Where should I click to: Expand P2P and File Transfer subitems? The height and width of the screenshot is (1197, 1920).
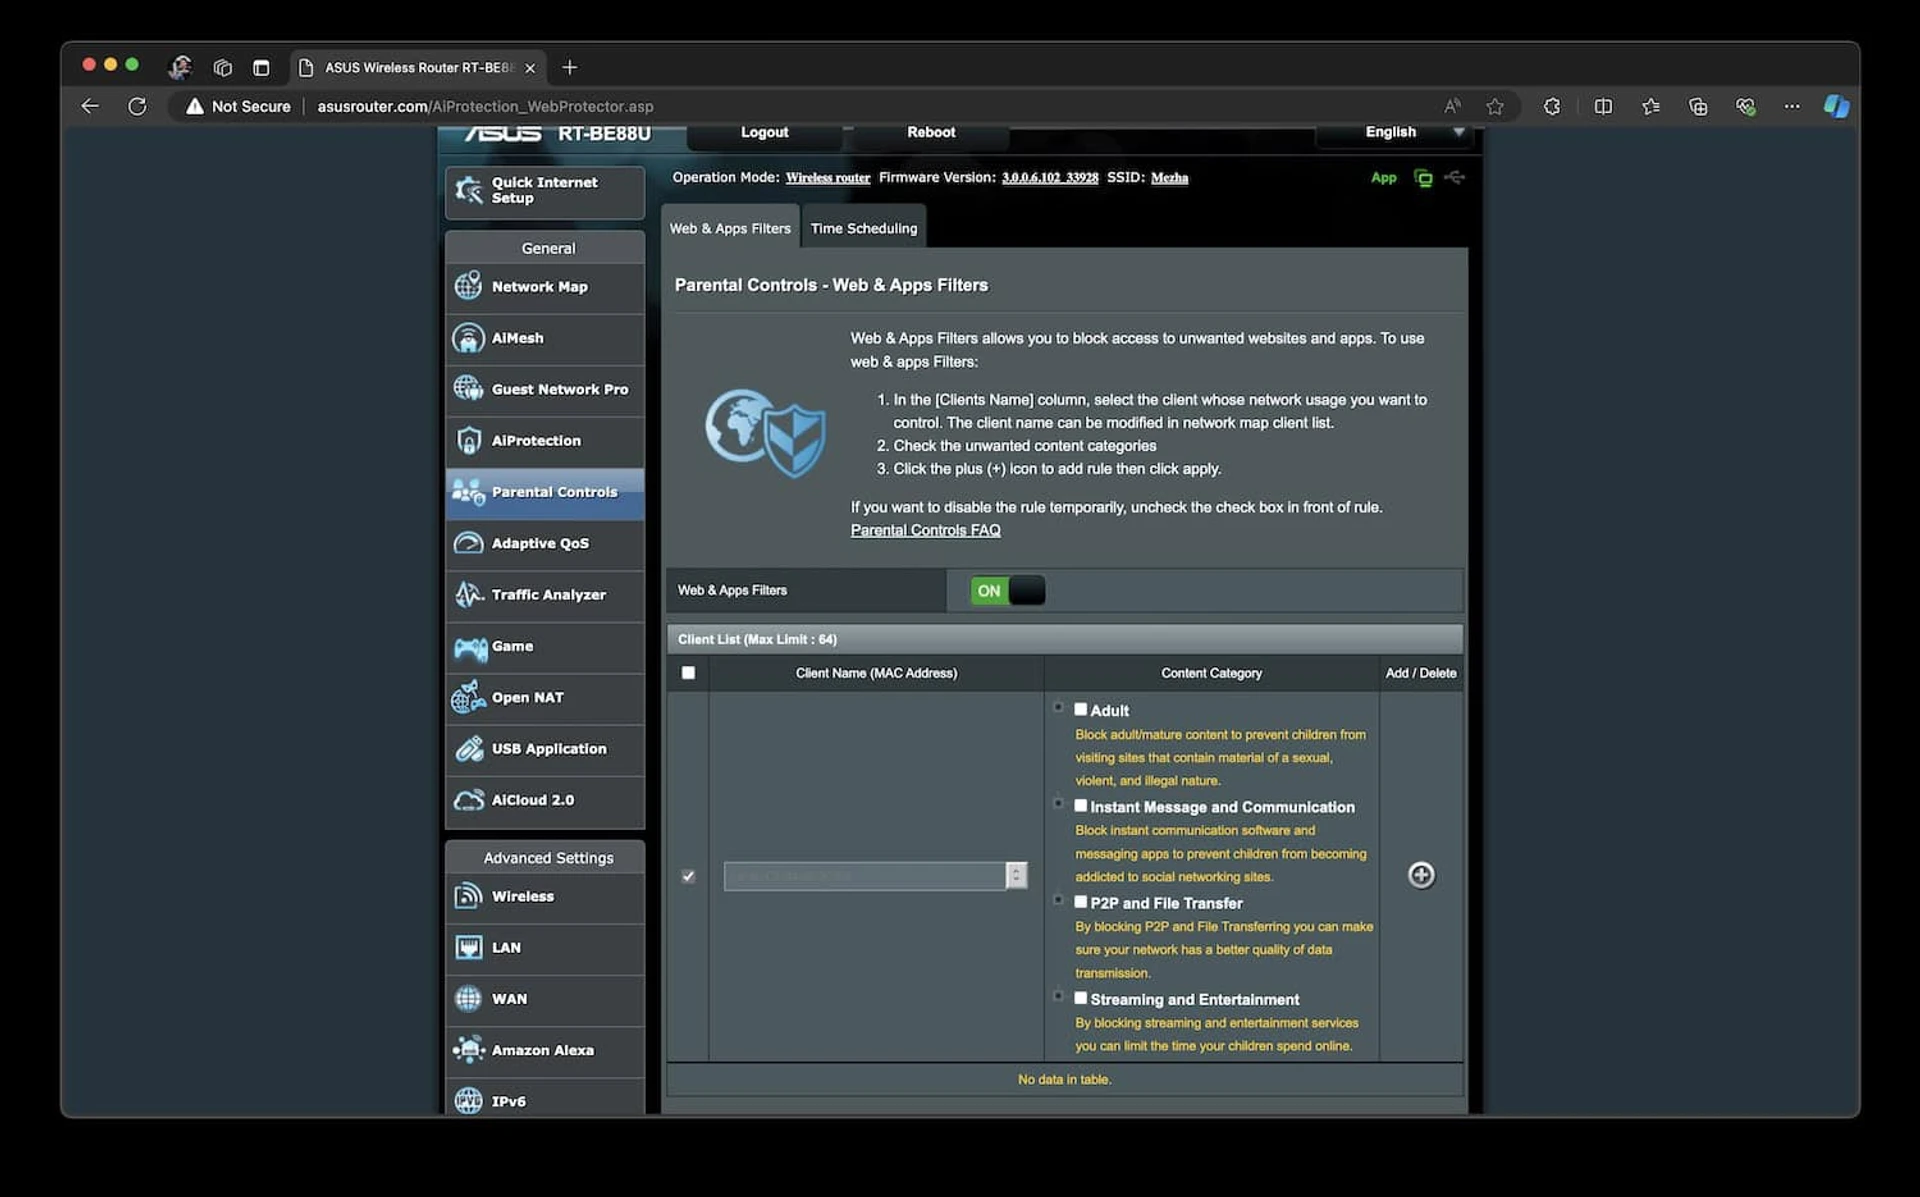[x=1058, y=899]
